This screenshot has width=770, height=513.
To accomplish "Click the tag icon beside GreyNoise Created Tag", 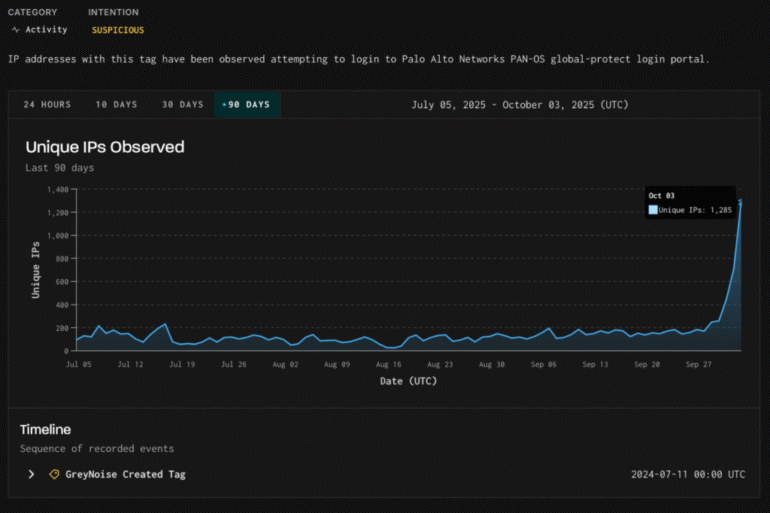I will click(x=54, y=474).
